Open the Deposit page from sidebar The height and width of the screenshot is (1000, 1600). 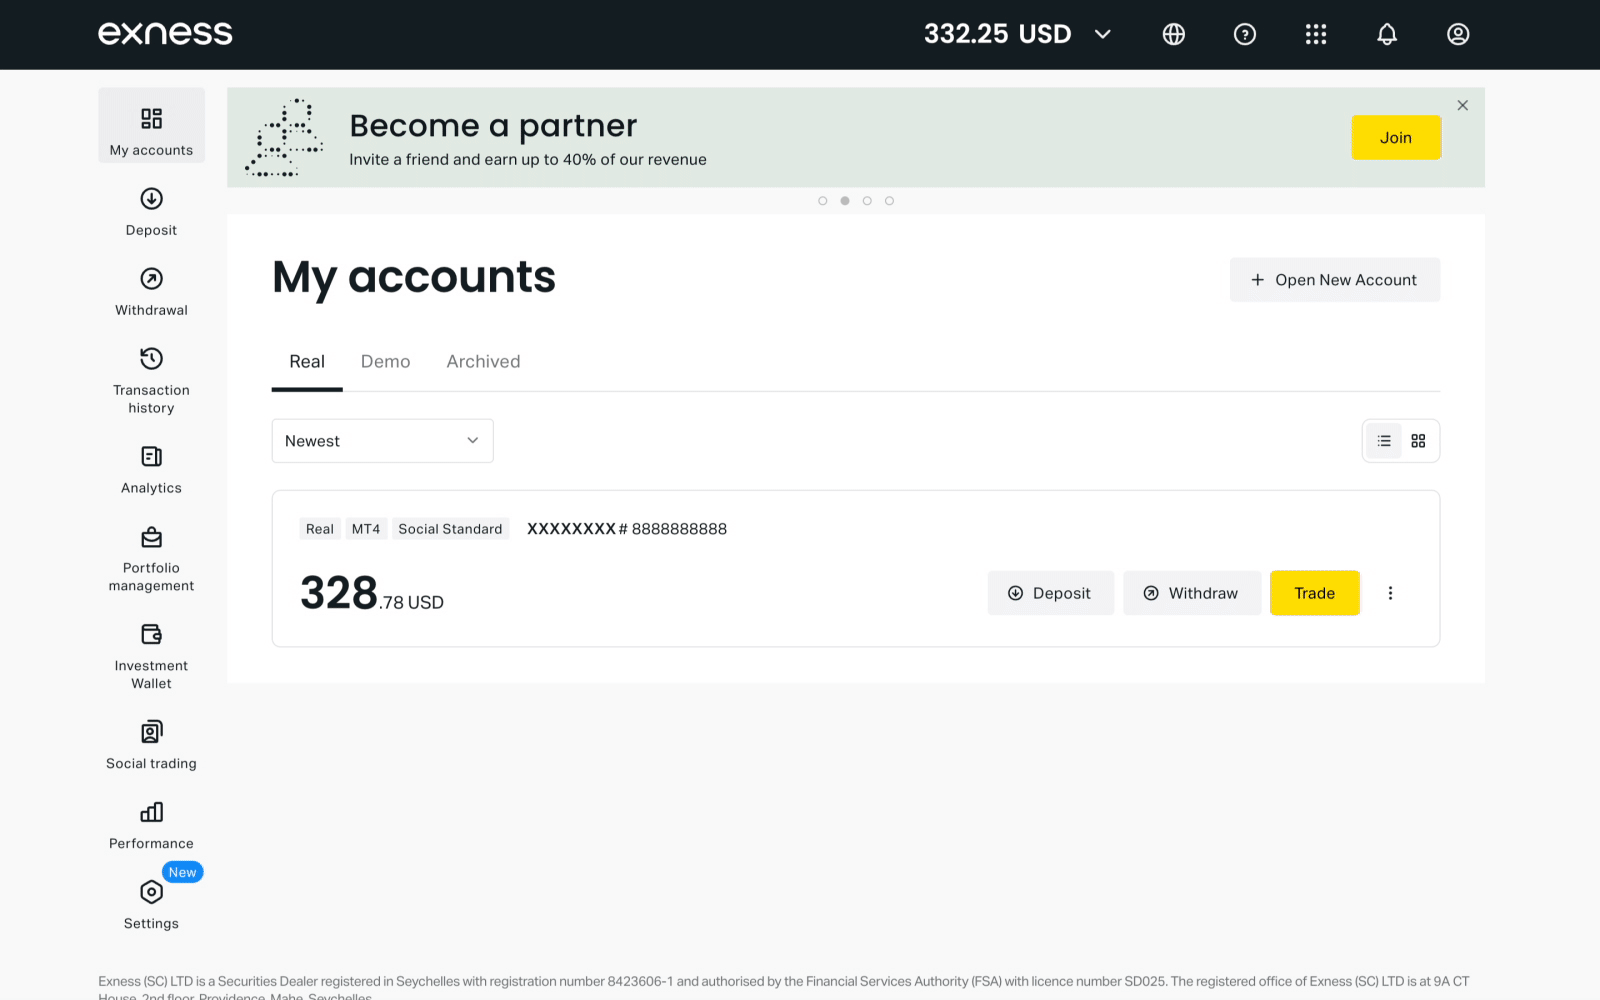pos(151,212)
